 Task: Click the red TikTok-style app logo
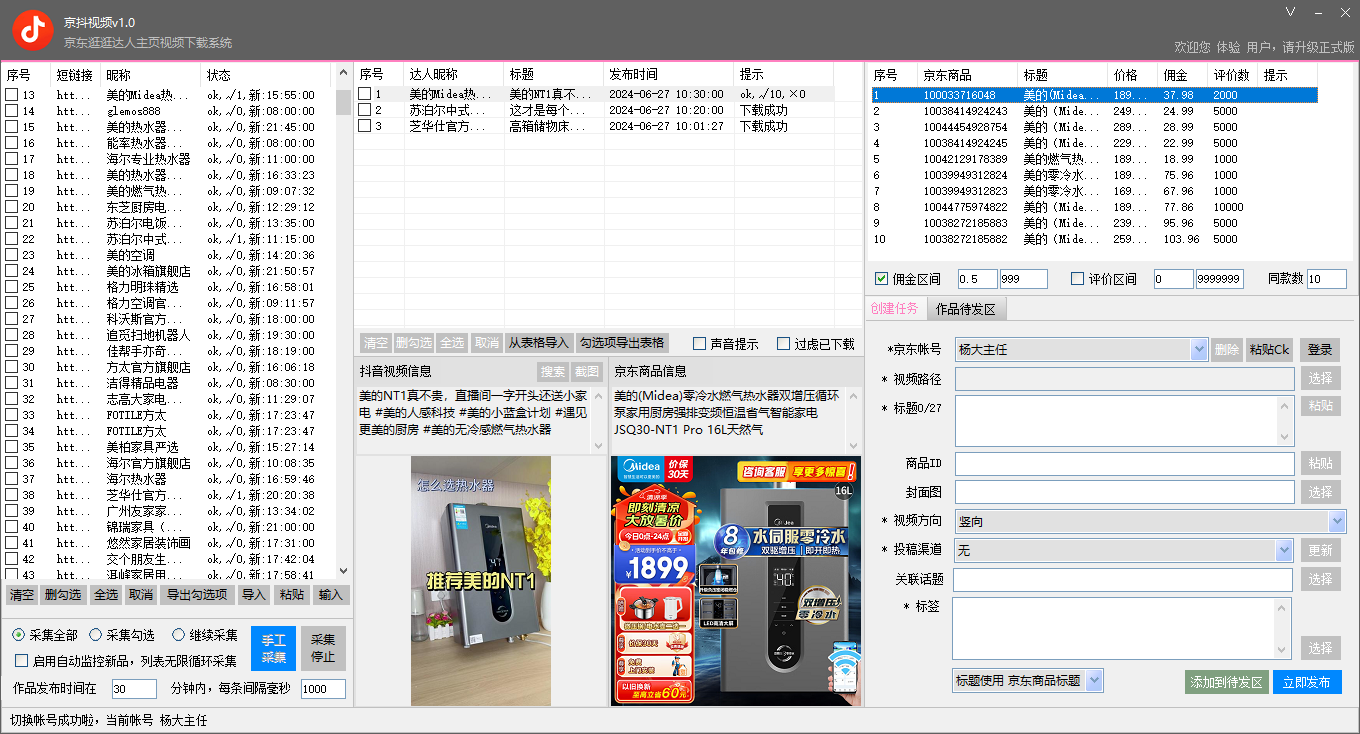(33, 31)
